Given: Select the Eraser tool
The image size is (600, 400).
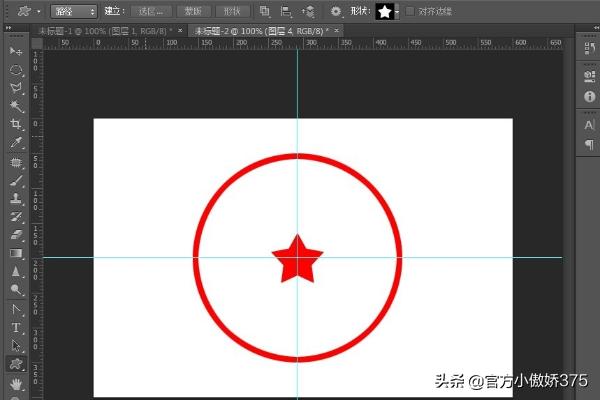Looking at the screenshot, I should pos(16,235).
